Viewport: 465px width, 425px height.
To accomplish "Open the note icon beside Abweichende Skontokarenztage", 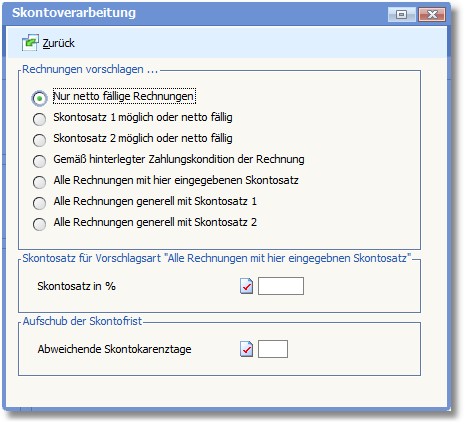I will (246, 349).
